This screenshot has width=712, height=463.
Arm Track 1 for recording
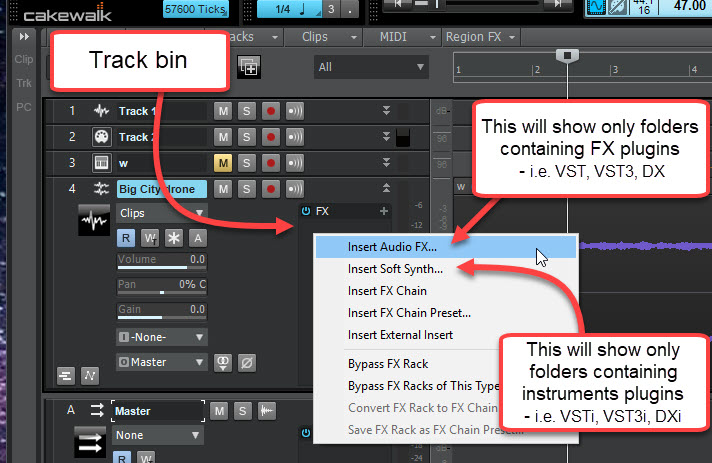click(x=271, y=111)
